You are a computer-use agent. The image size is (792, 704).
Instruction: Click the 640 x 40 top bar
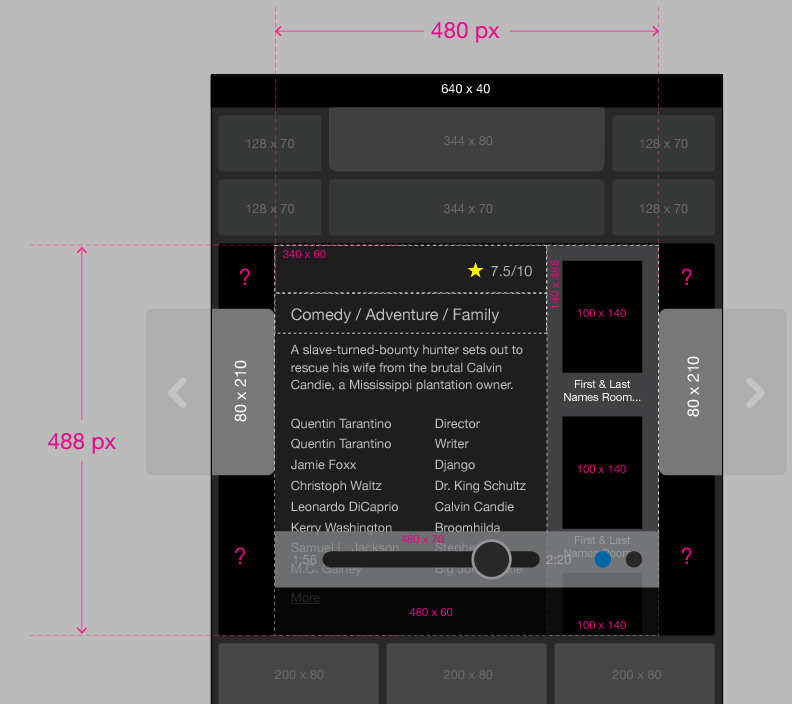point(466,89)
